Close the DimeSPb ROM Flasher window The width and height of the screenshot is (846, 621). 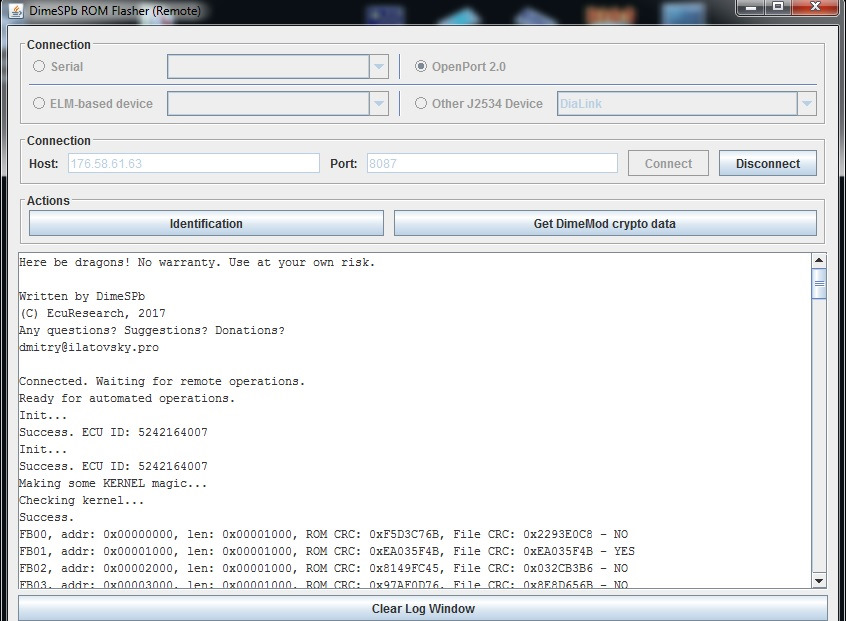pos(815,7)
